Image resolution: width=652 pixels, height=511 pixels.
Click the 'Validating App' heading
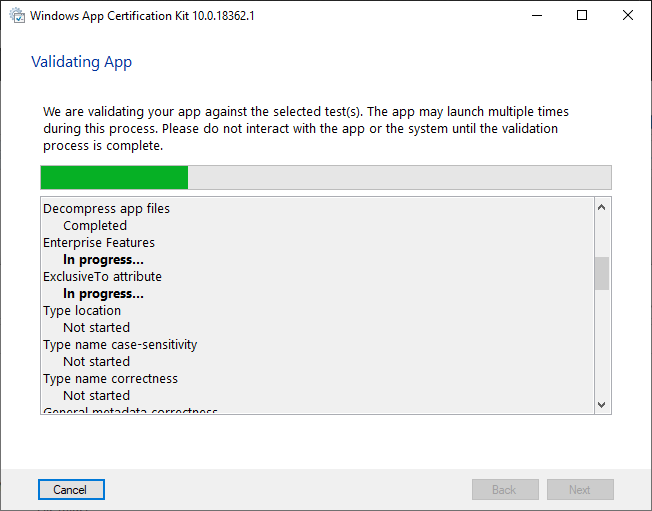(x=82, y=62)
